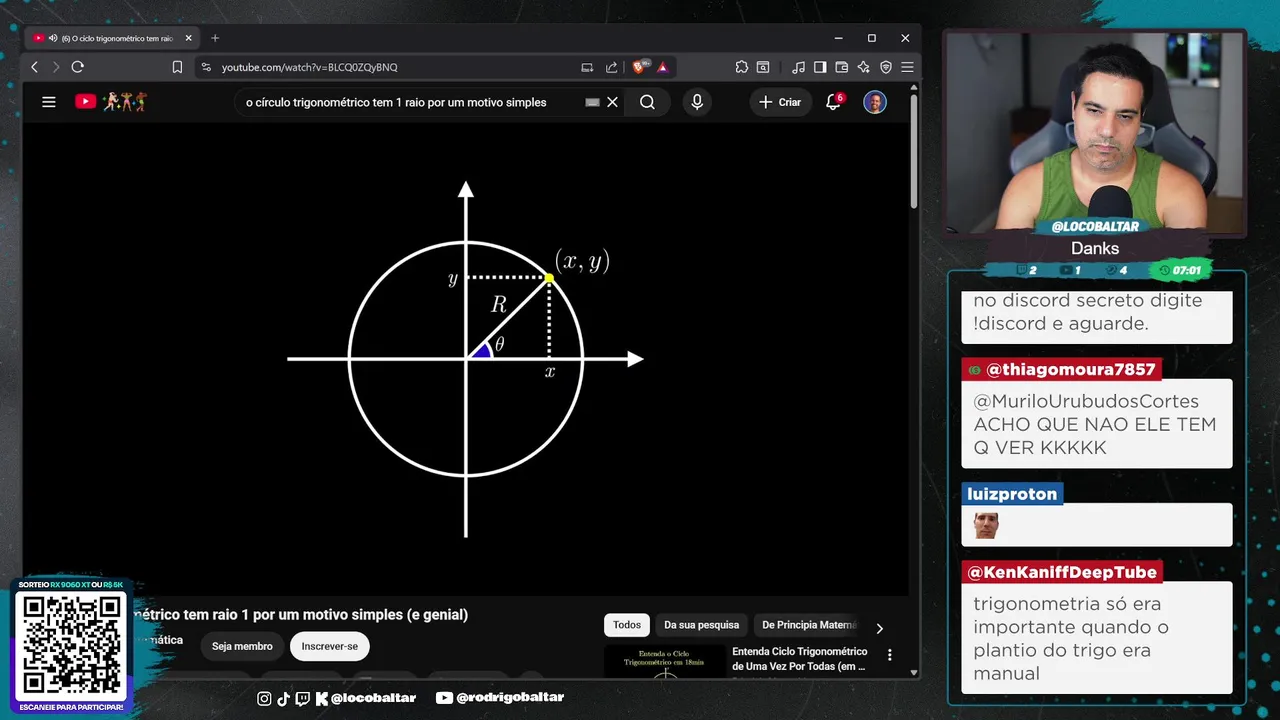Click the video player to pause

tap(465, 358)
